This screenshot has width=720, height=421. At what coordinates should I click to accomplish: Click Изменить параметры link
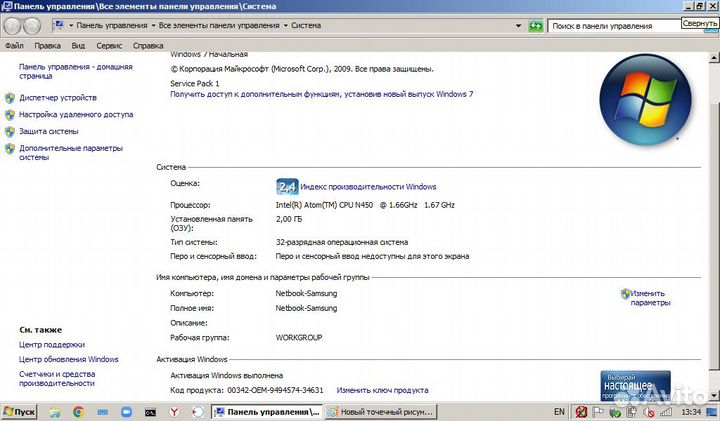[650, 298]
